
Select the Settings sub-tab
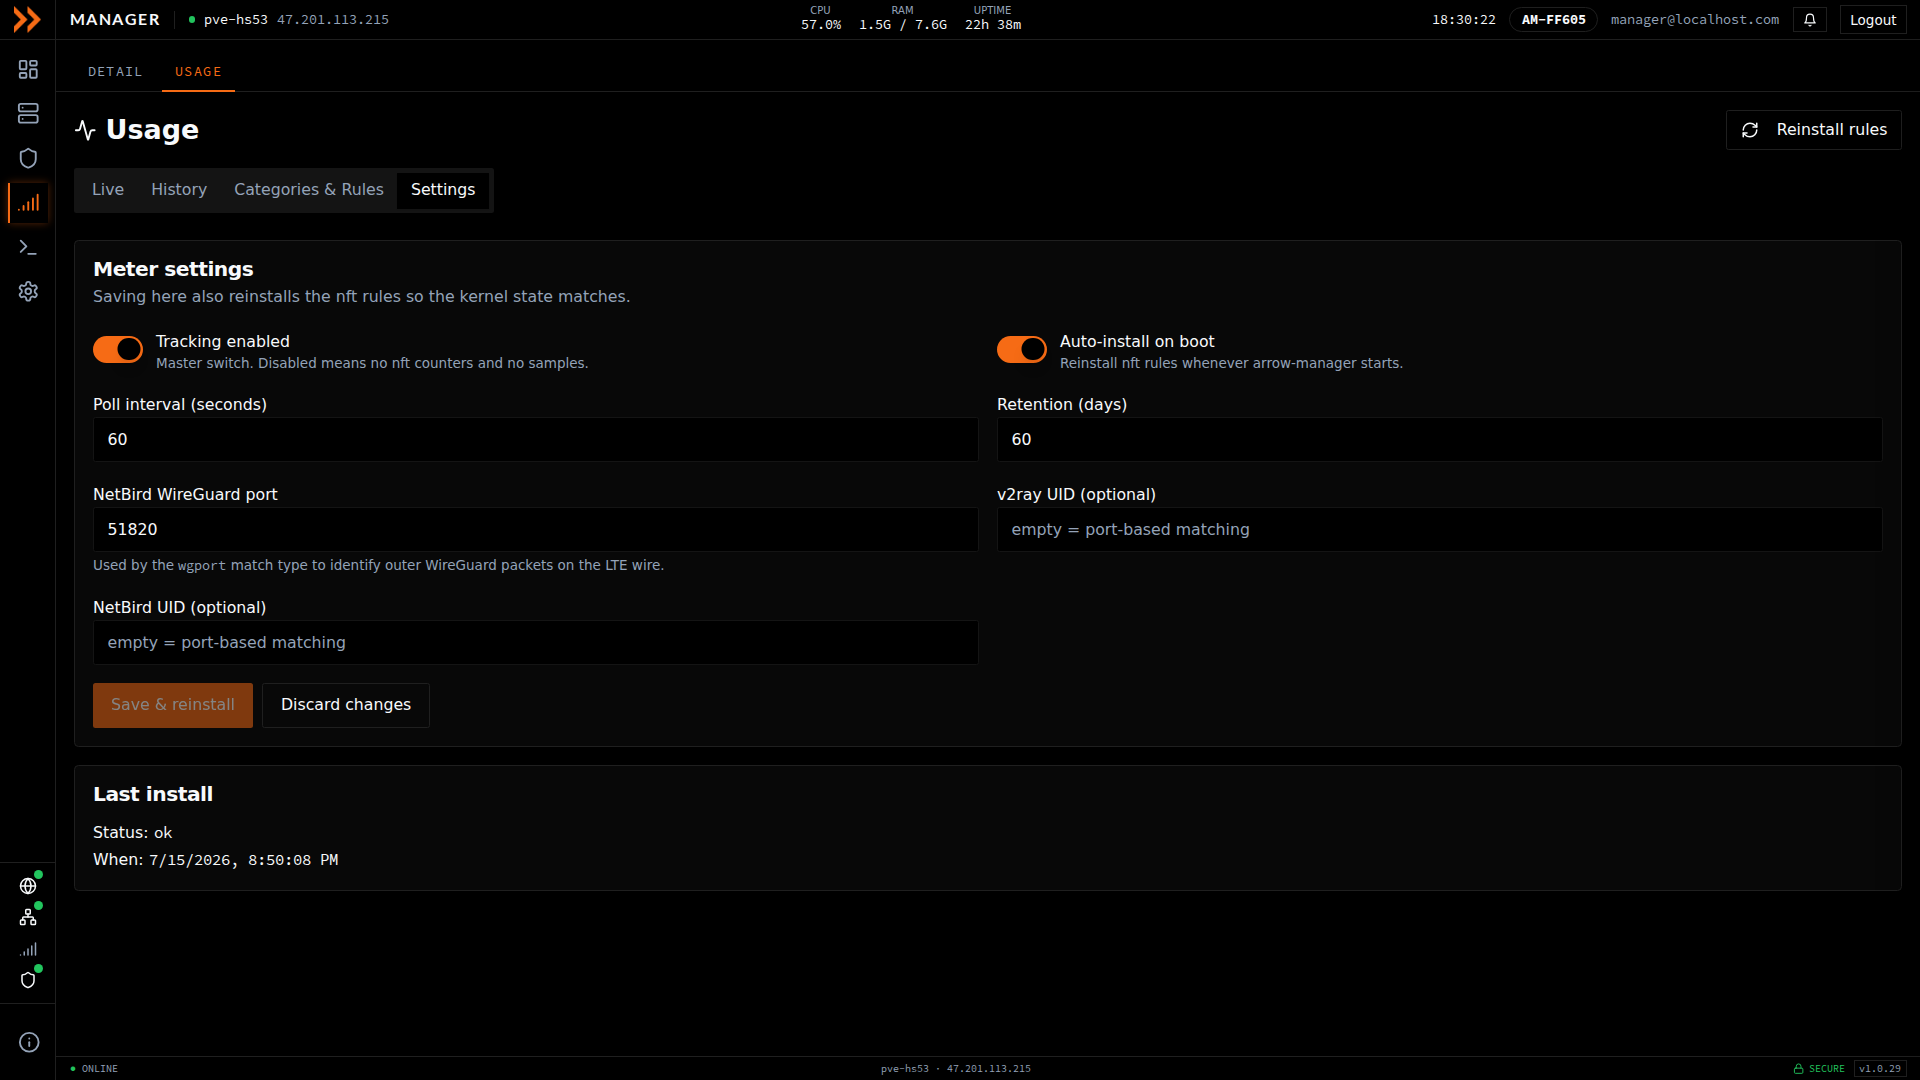(x=443, y=190)
